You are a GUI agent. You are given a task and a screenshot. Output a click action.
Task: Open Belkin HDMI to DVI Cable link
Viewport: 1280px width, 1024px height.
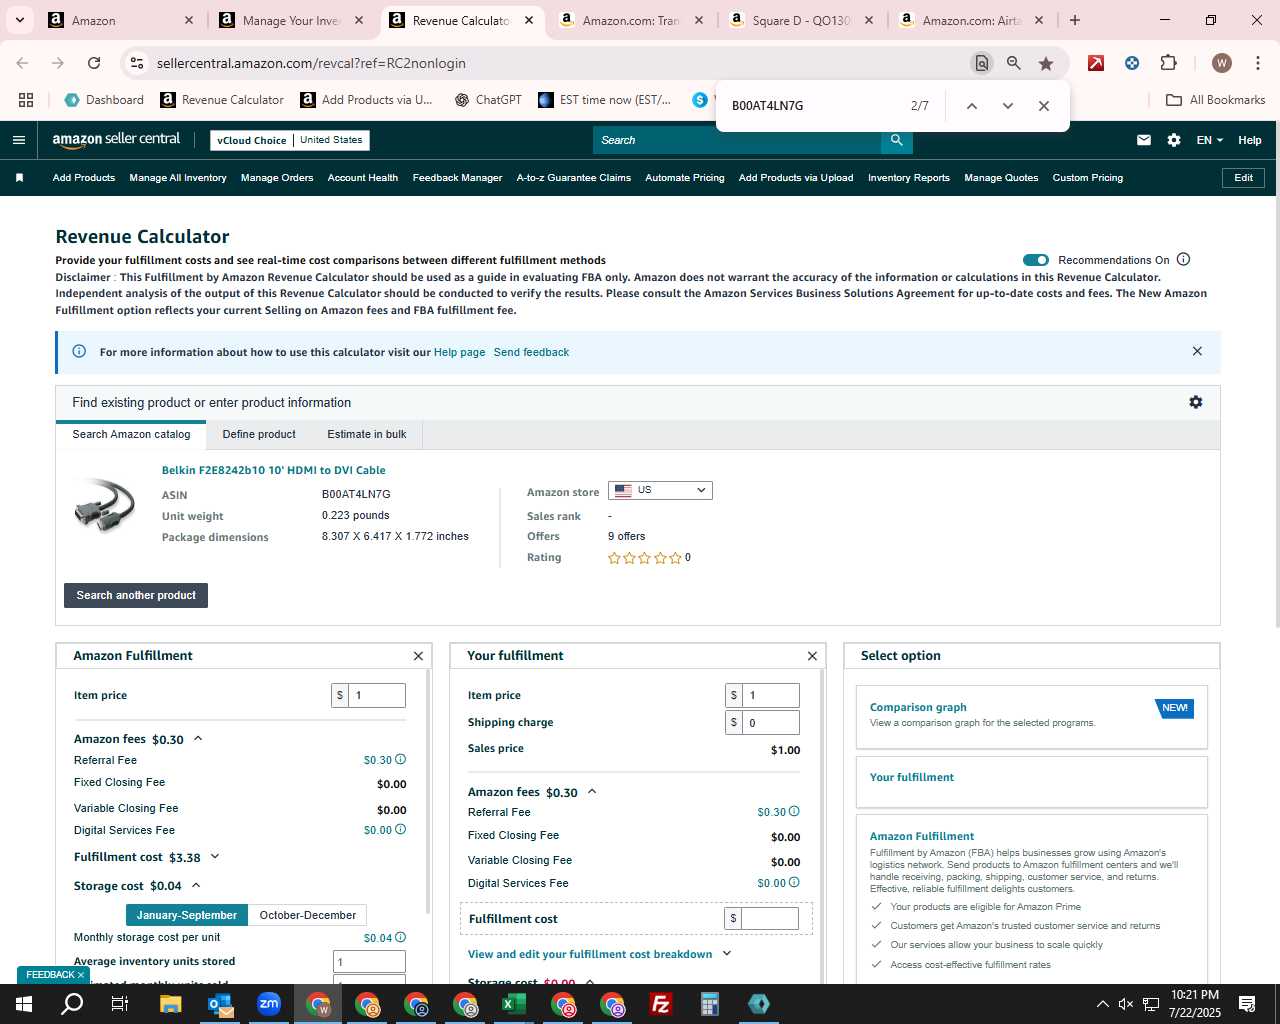[x=273, y=470]
